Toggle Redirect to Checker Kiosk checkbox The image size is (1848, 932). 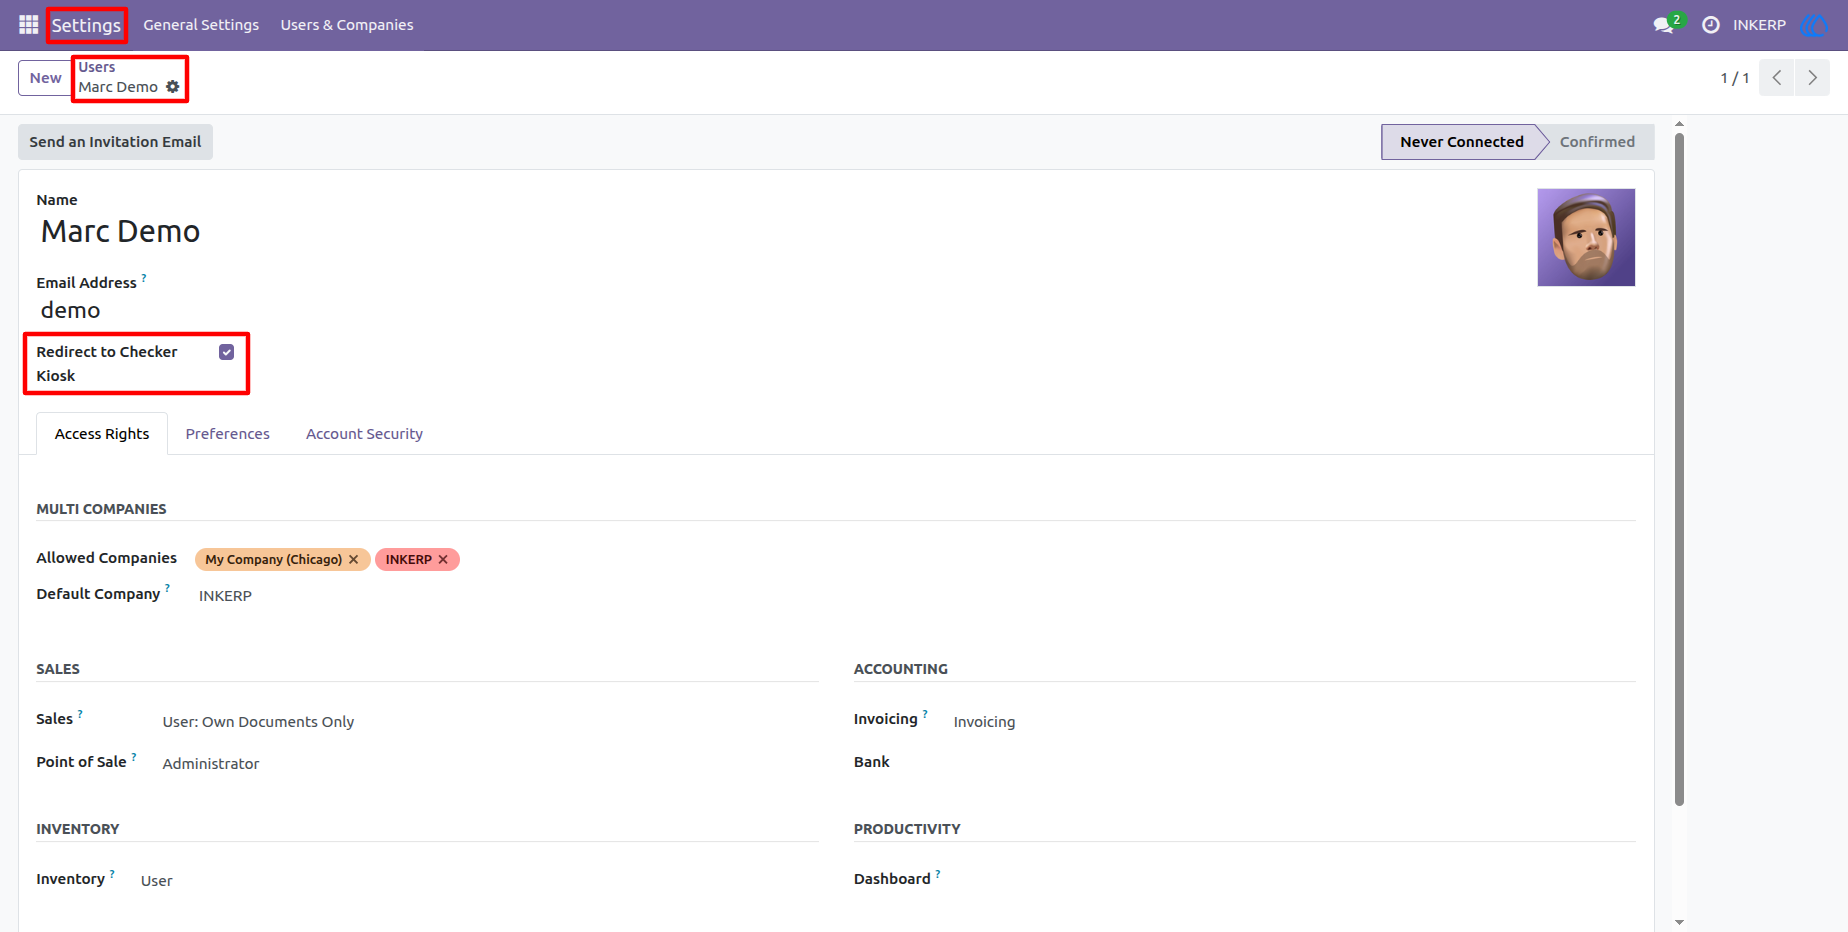click(227, 352)
